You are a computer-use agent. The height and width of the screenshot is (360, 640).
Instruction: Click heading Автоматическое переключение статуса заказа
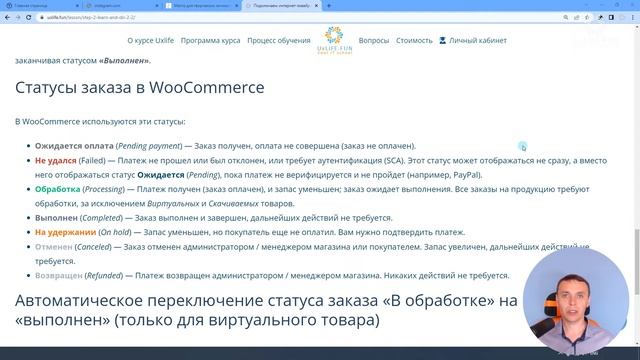pyautogui.click(x=266, y=310)
